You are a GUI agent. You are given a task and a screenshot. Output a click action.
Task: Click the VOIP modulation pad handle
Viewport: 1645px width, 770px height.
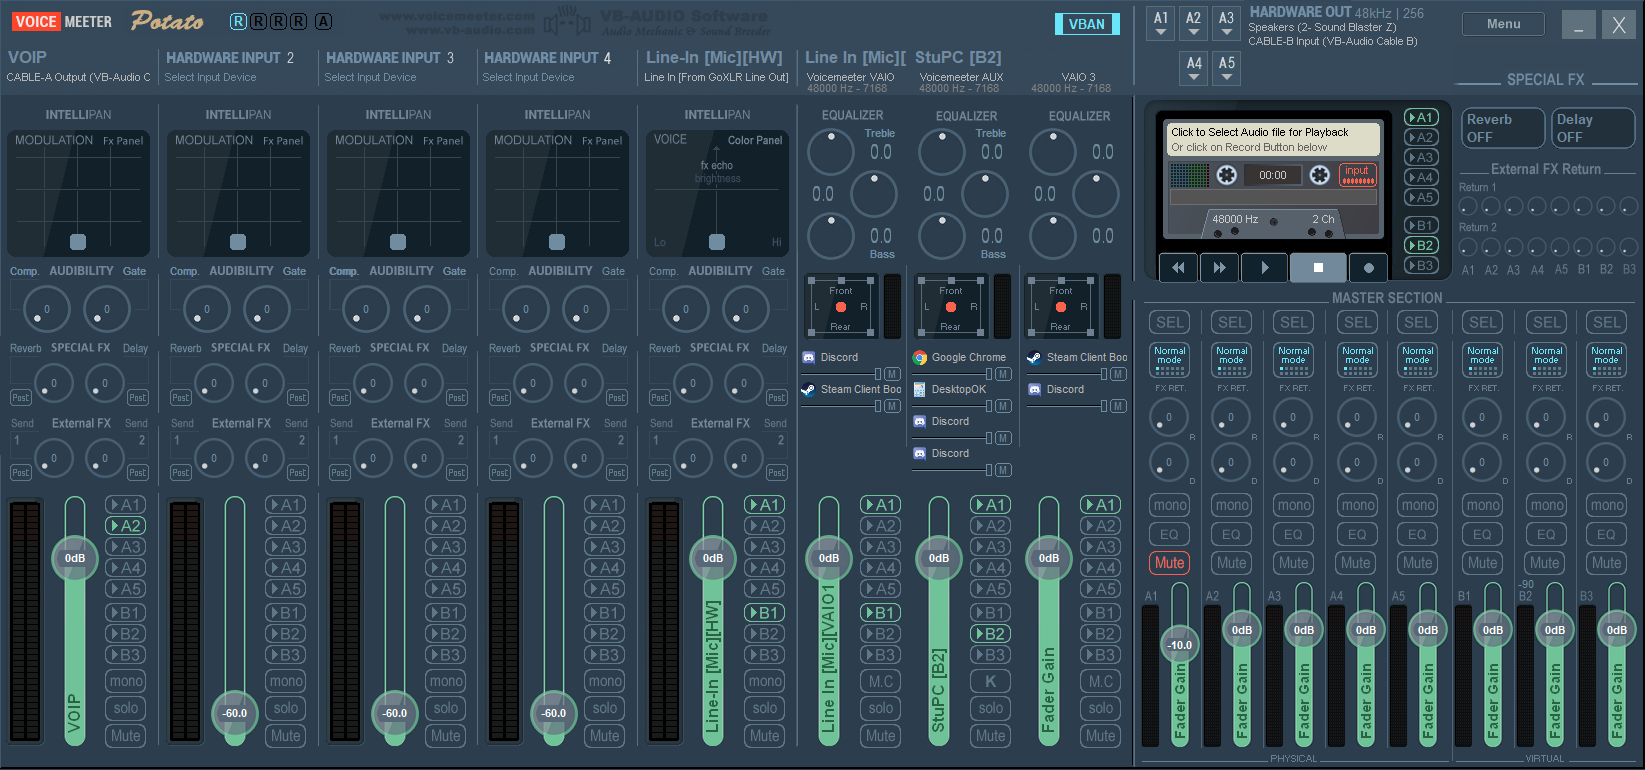coord(78,241)
